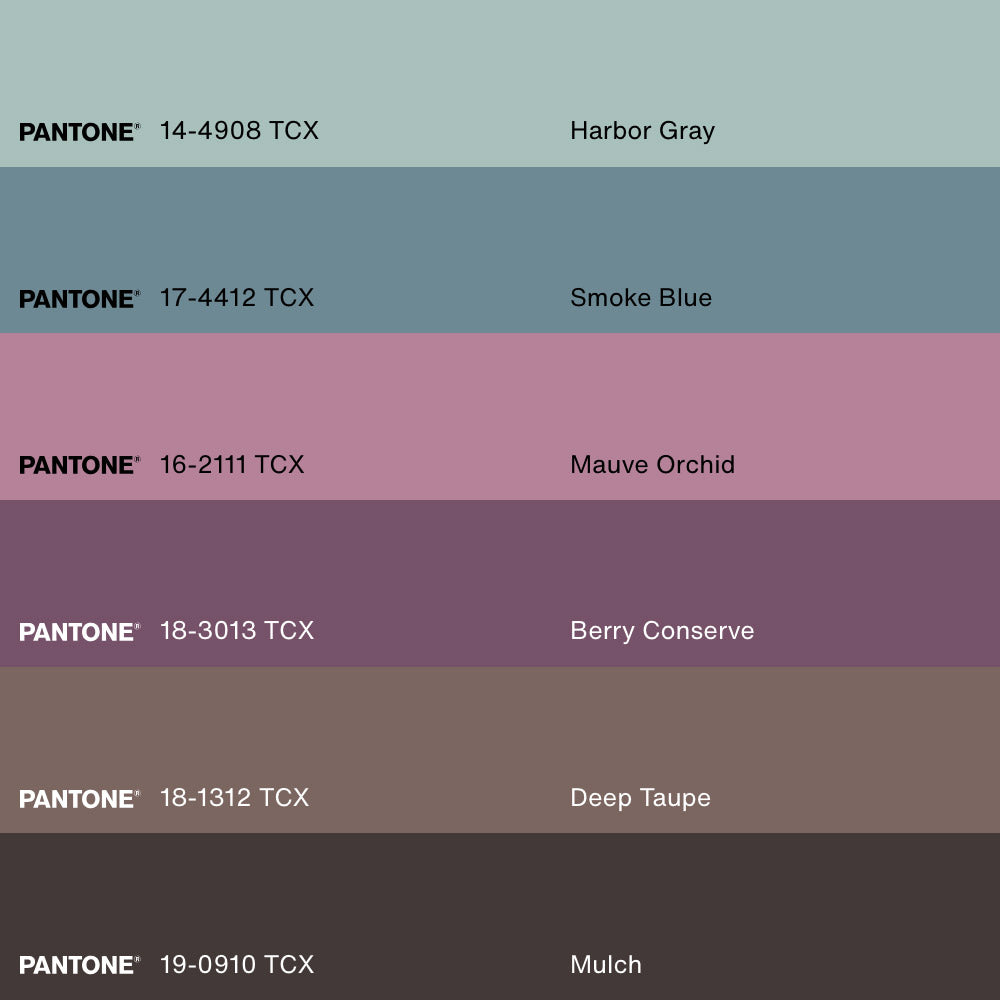Click the 'Mulch' name label
The height and width of the screenshot is (1000, 1000).
pyautogui.click(x=606, y=965)
